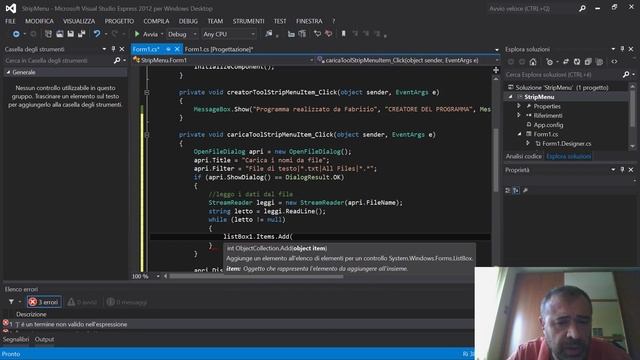
Task: Start debugging with the Avvia button
Action: click(146, 34)
